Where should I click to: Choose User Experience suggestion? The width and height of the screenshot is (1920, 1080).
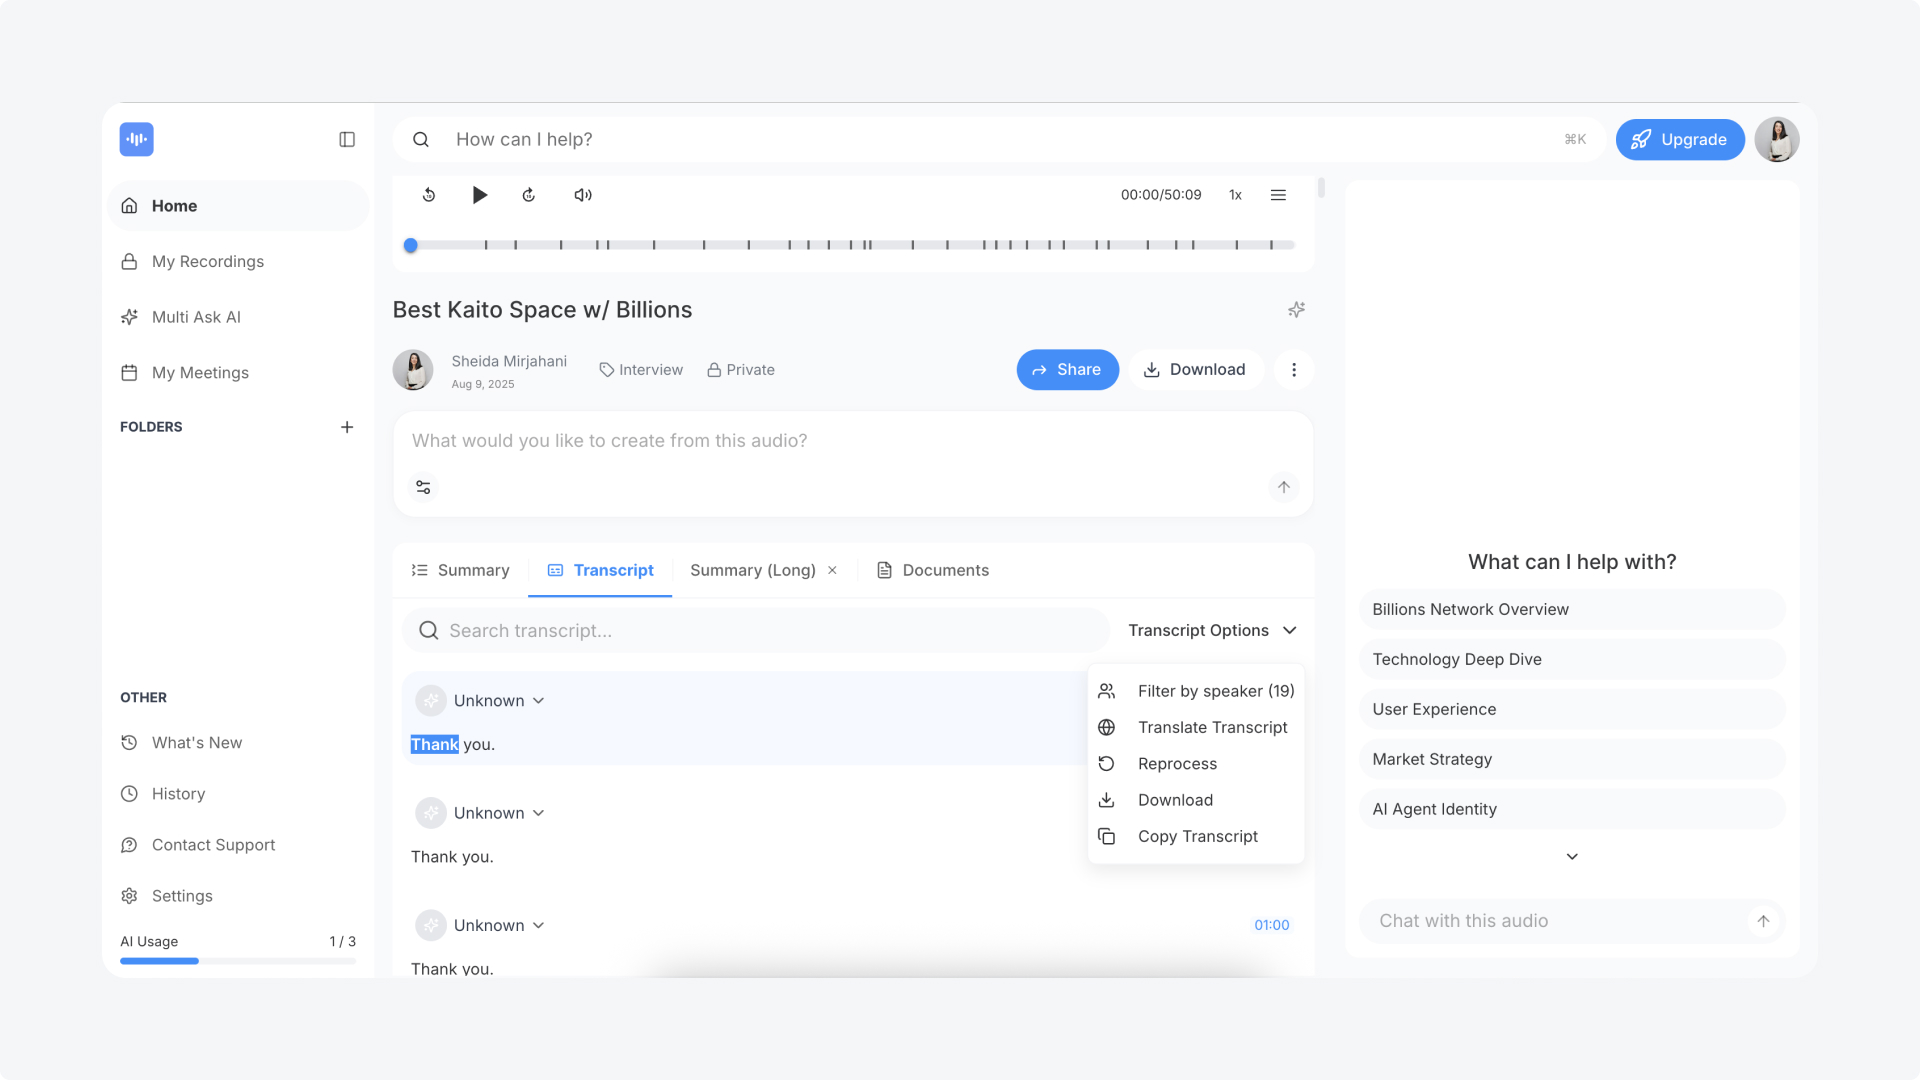click(x=1572, y=710)
